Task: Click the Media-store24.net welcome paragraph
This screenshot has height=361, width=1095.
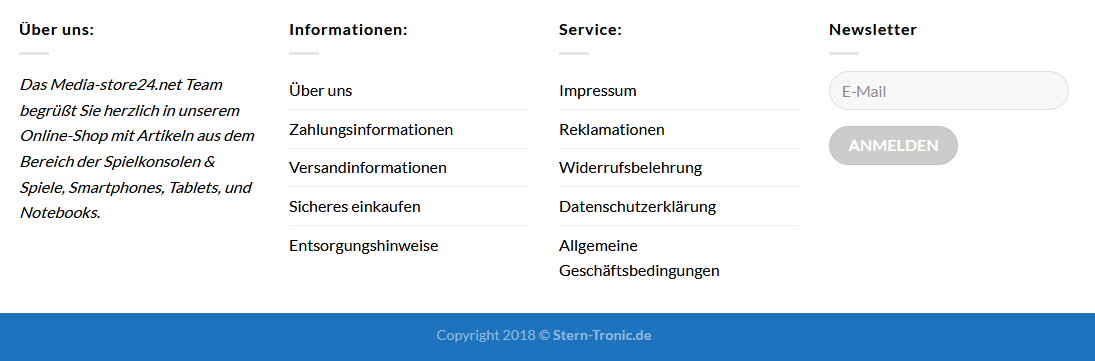Action: [x=137, y=149]
